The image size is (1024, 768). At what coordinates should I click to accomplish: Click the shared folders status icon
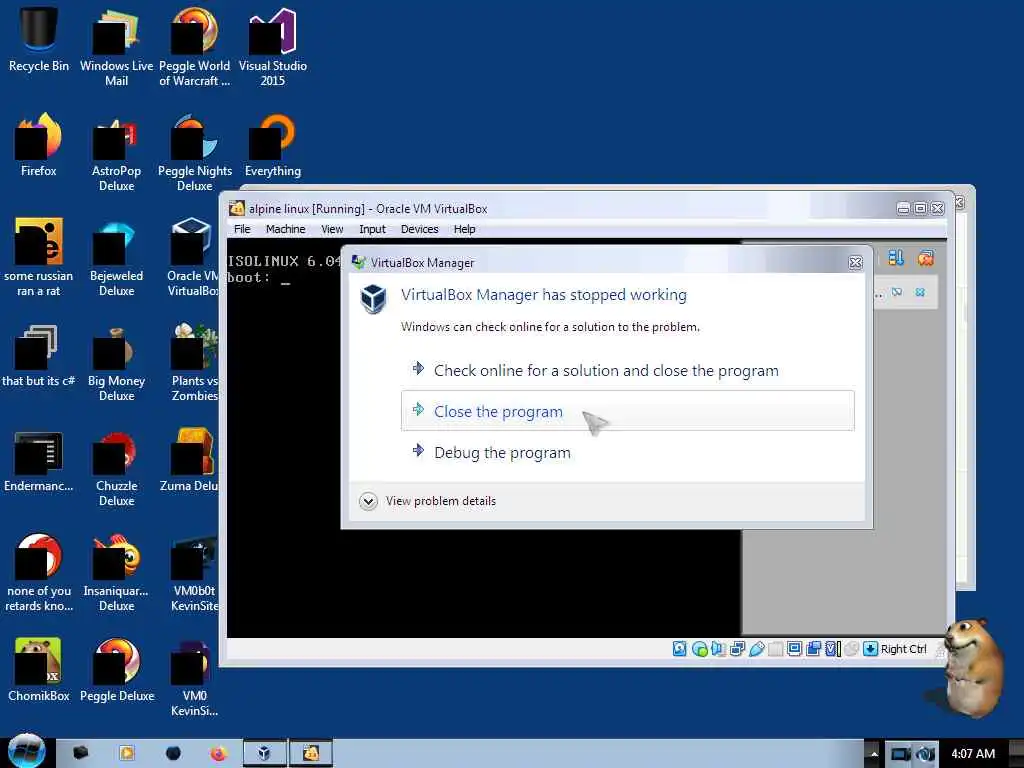775,648
